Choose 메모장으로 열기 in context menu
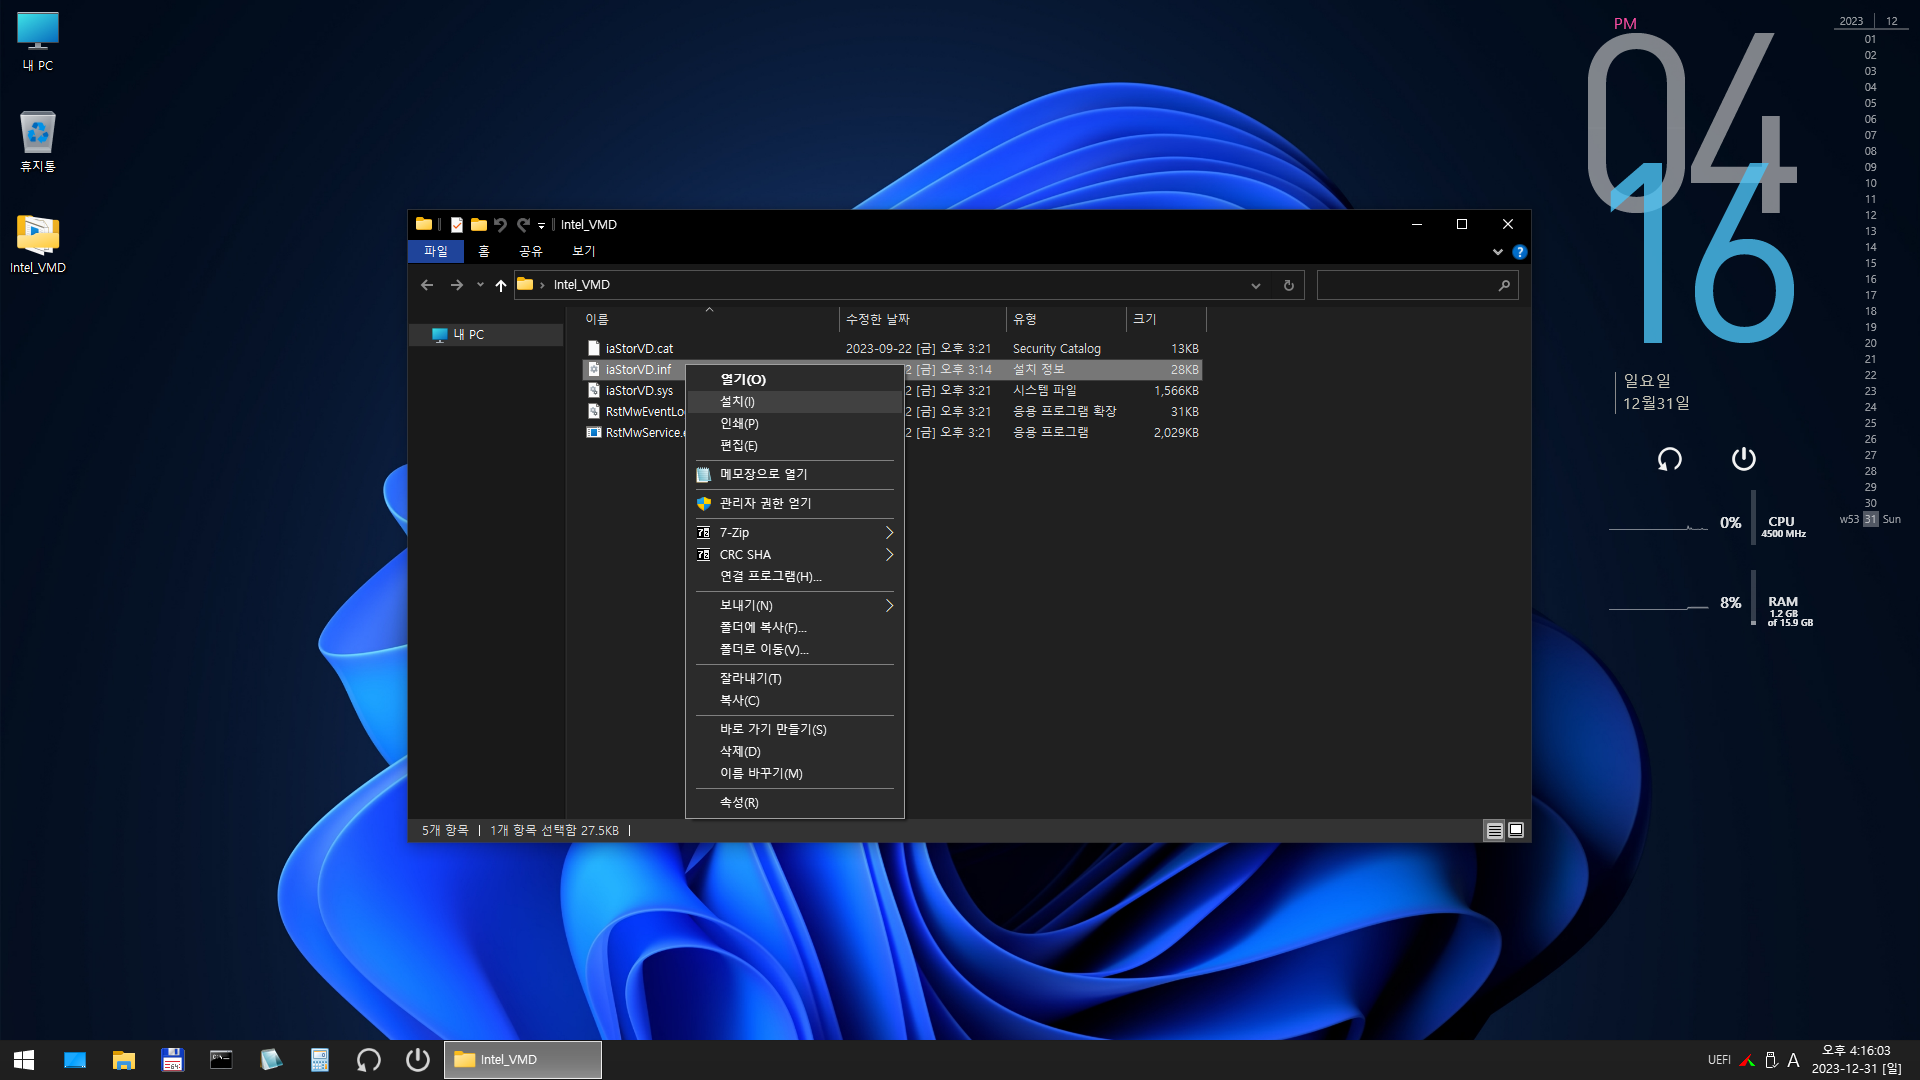Screen dimensions: 1920x1080 point(795,474)
